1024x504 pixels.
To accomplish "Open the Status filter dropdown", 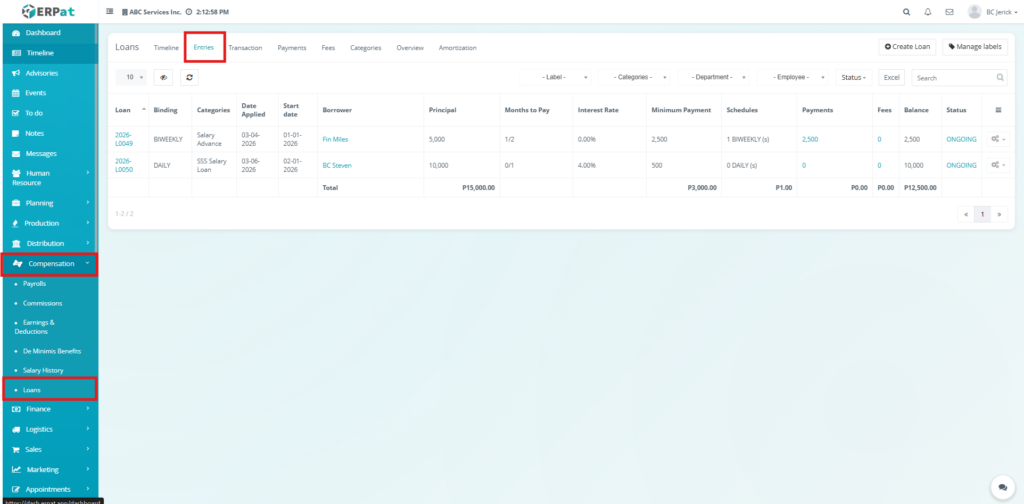I will 853,77.
